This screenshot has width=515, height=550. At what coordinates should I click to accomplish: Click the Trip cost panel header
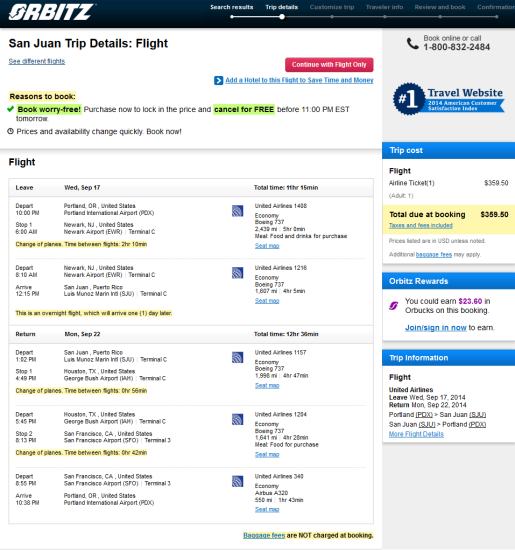pyautogui.click(x=448, y=150)
